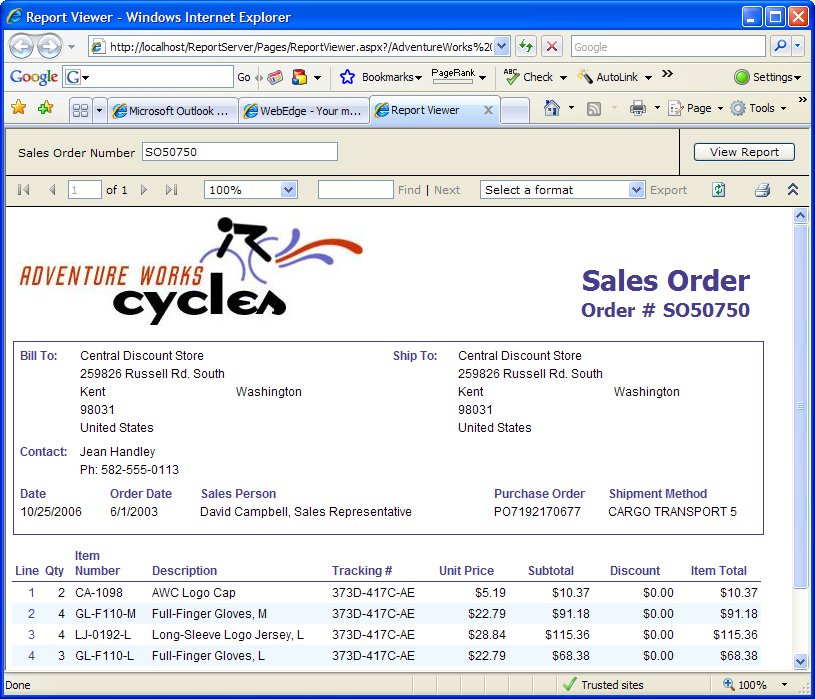Switch to the Microsoft Outlook tab
The width and height of the screenshot is (815, 699).
click(172, 111)
